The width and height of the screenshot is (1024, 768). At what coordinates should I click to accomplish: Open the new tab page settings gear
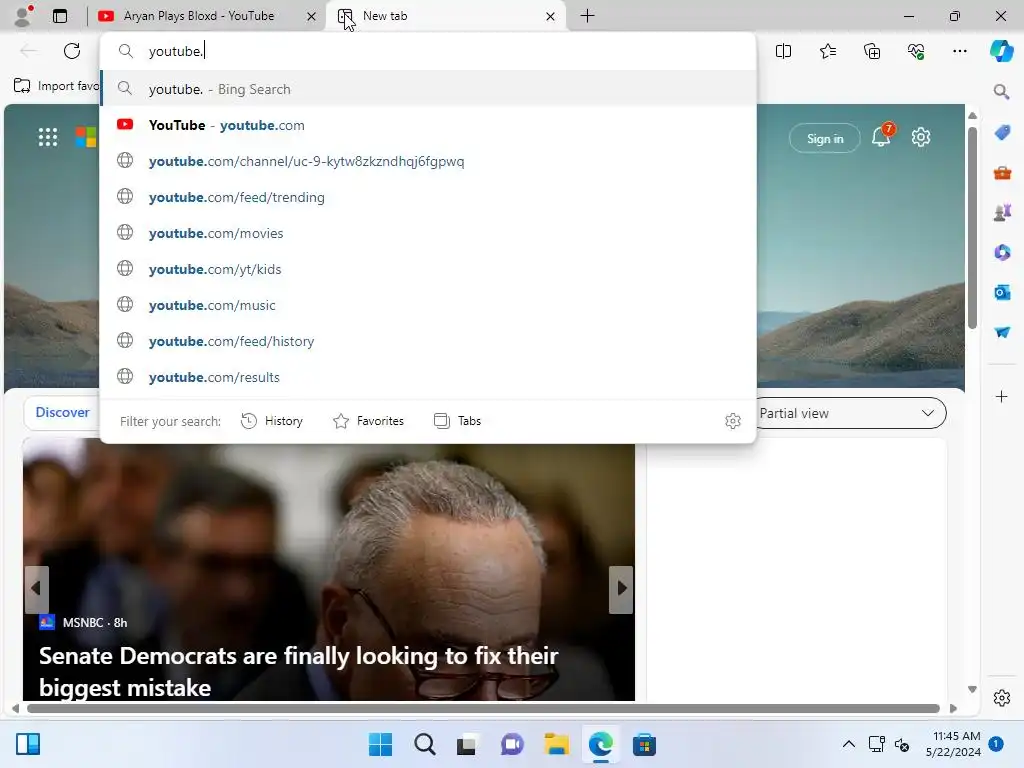(921, 137)
